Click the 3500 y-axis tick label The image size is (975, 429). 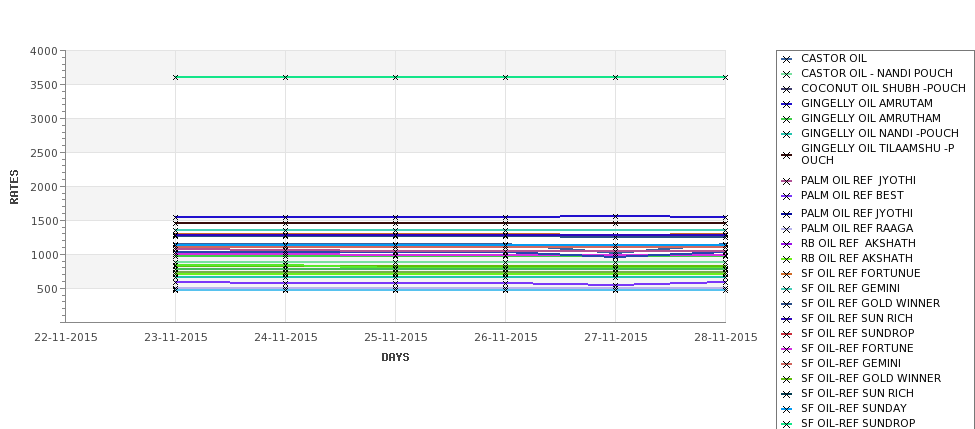(x=44, y=85)
